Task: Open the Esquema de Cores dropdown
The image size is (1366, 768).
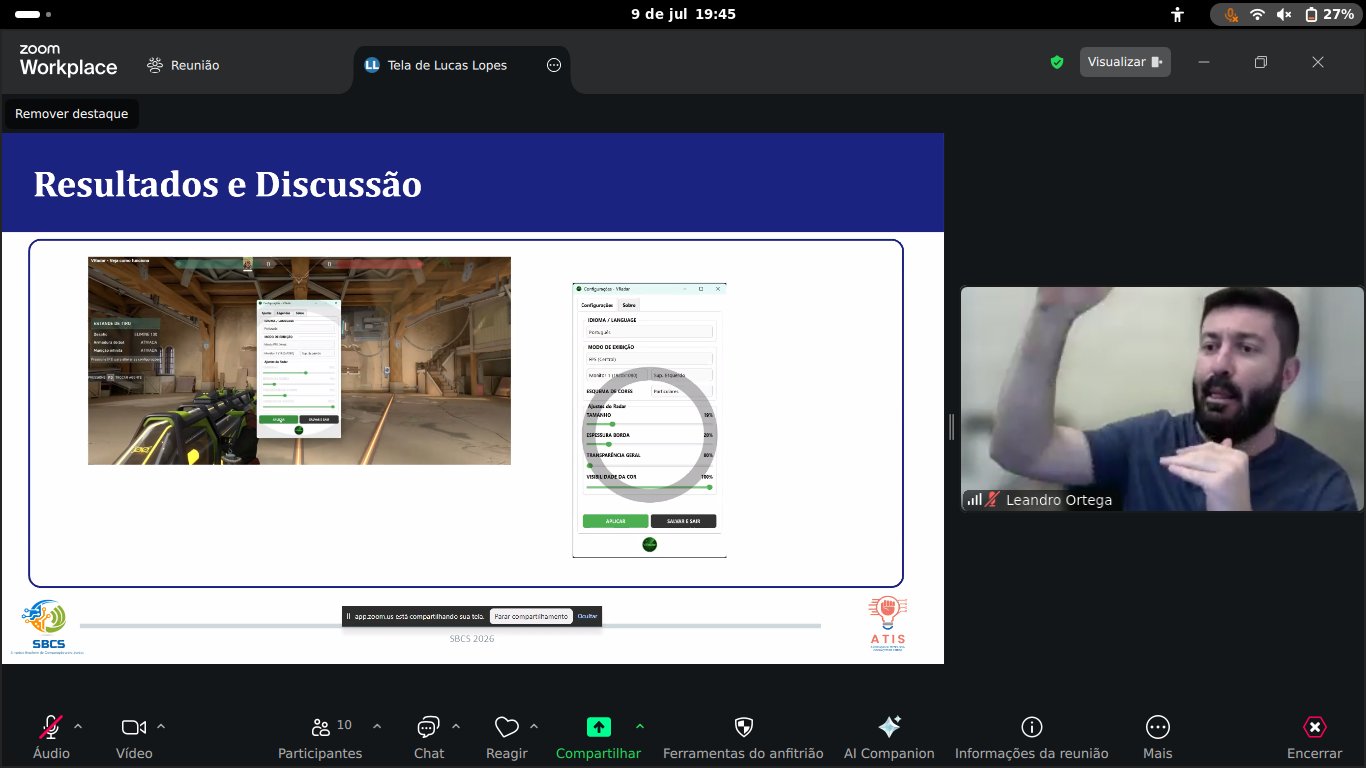Action: tap(681, 392)
